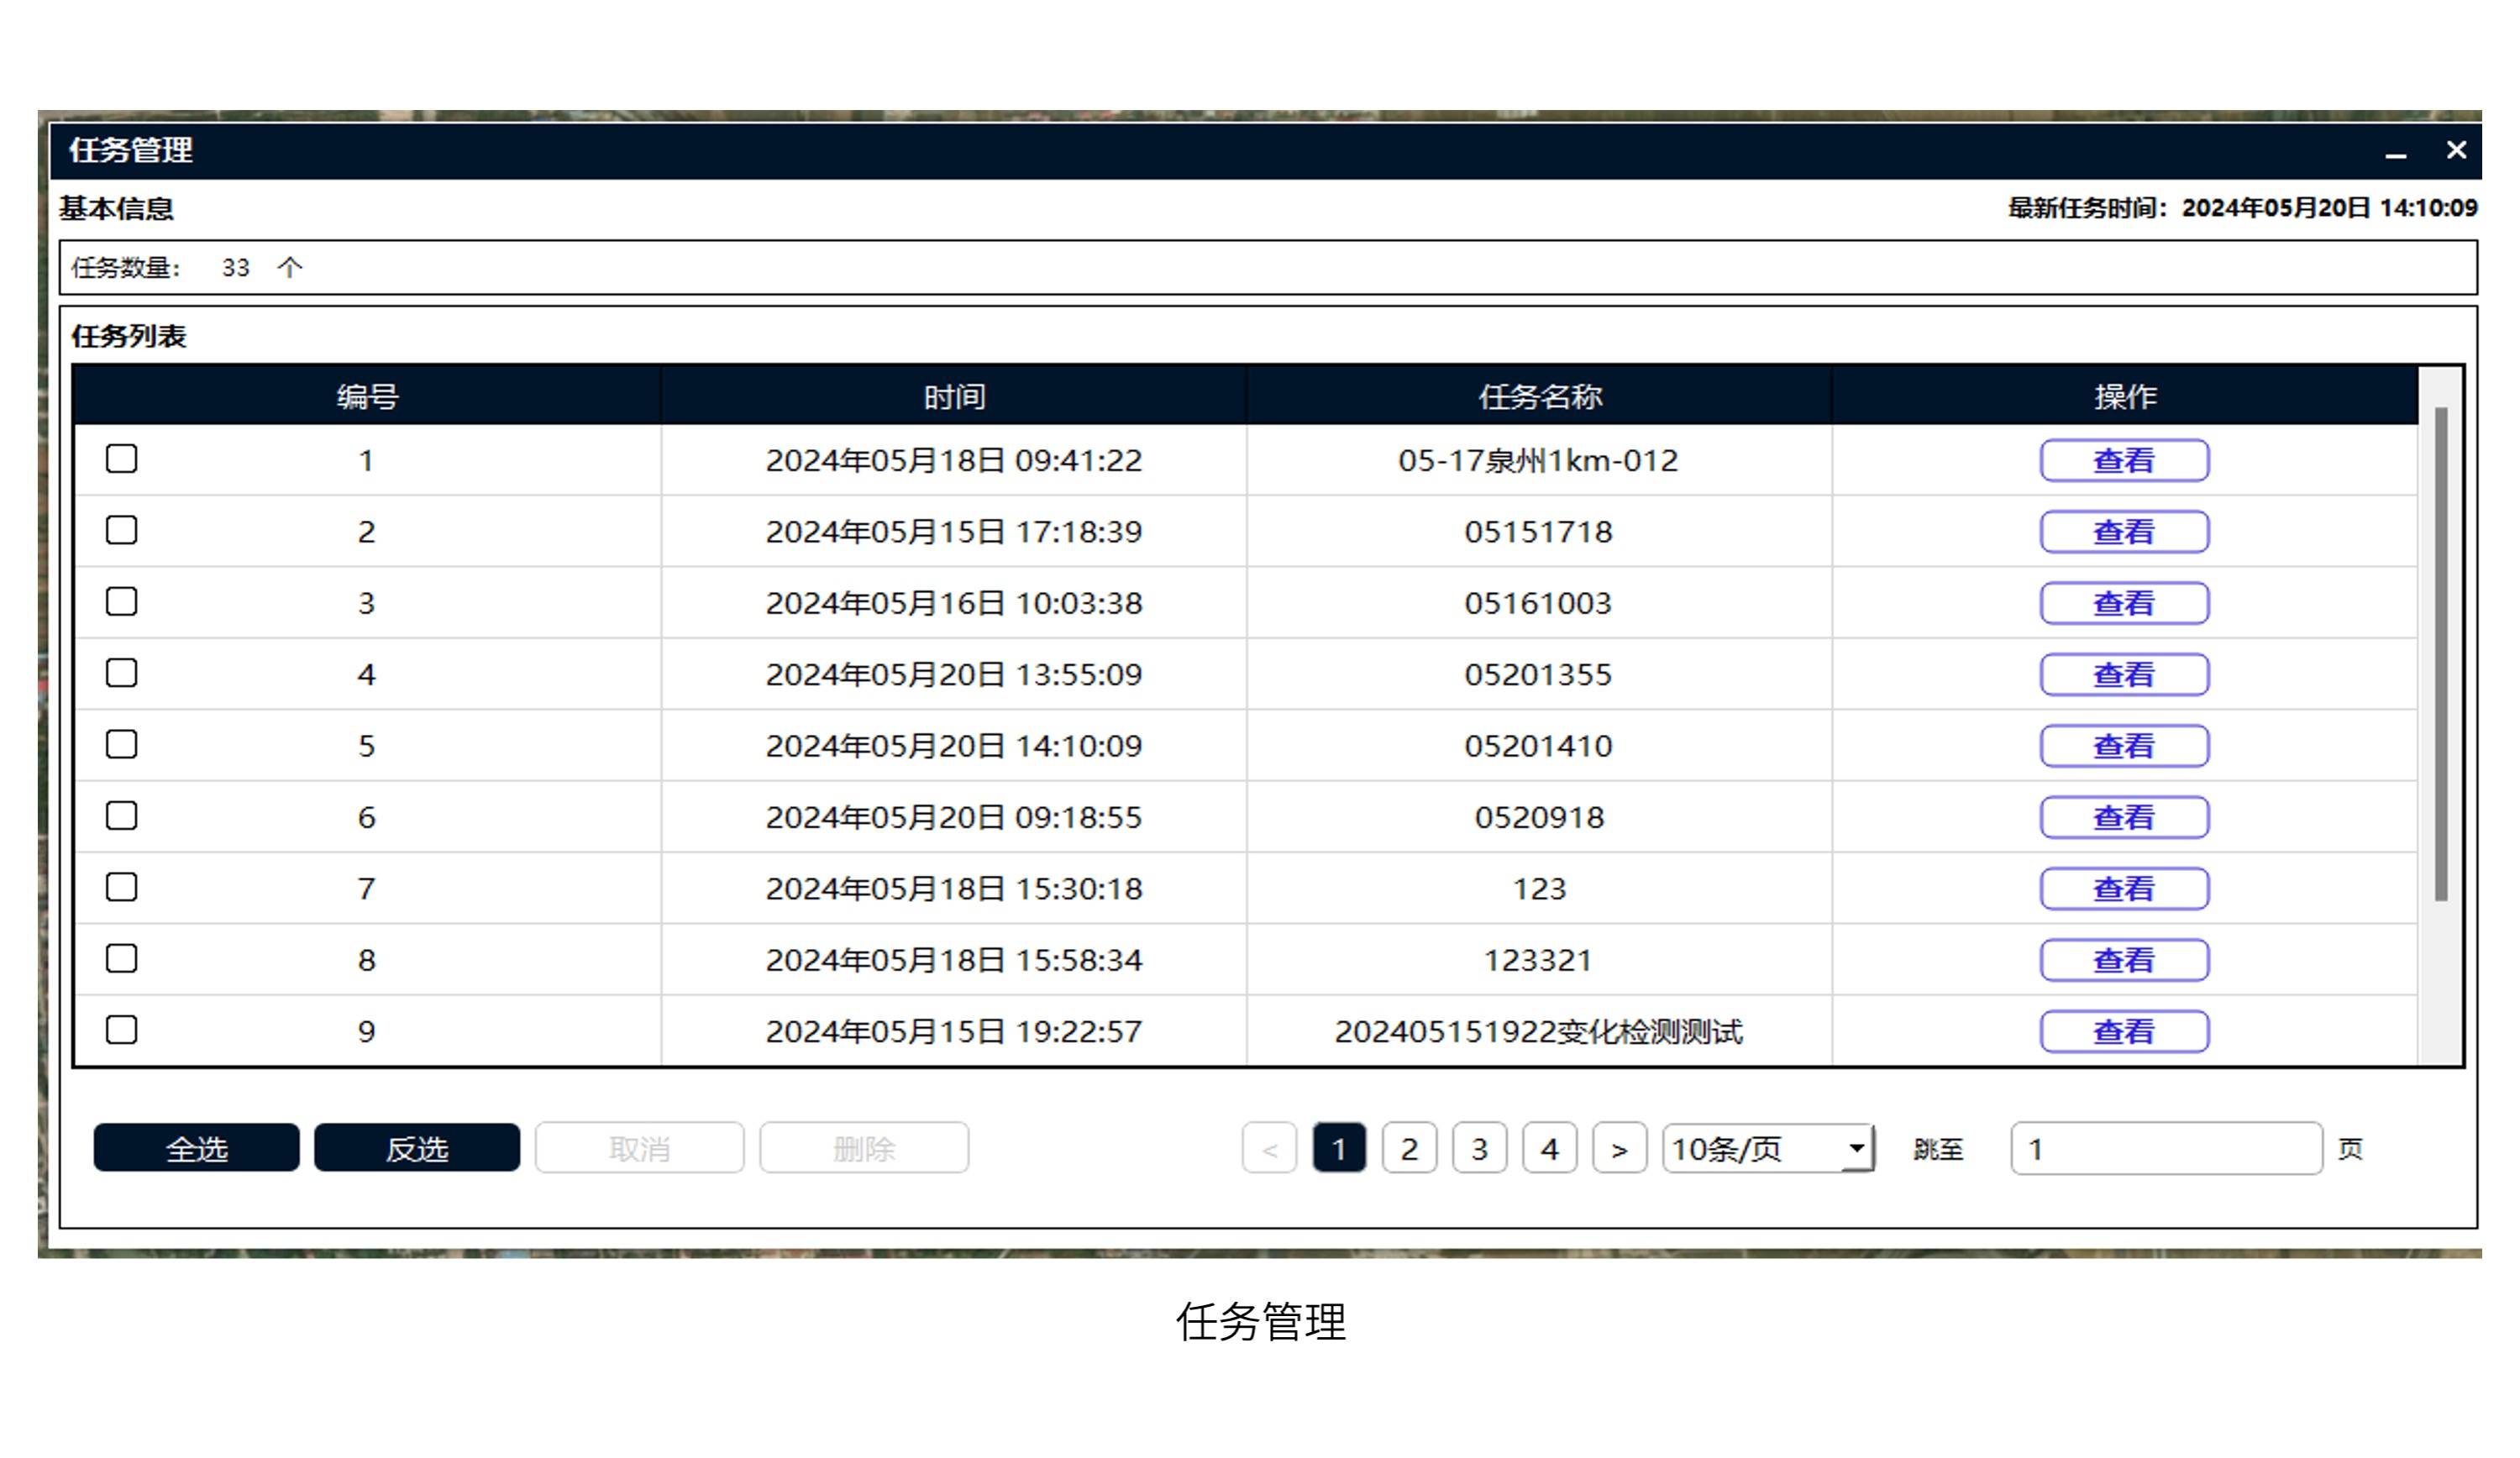Switch to page 2
2520x1458 pixels.
1409,1149
